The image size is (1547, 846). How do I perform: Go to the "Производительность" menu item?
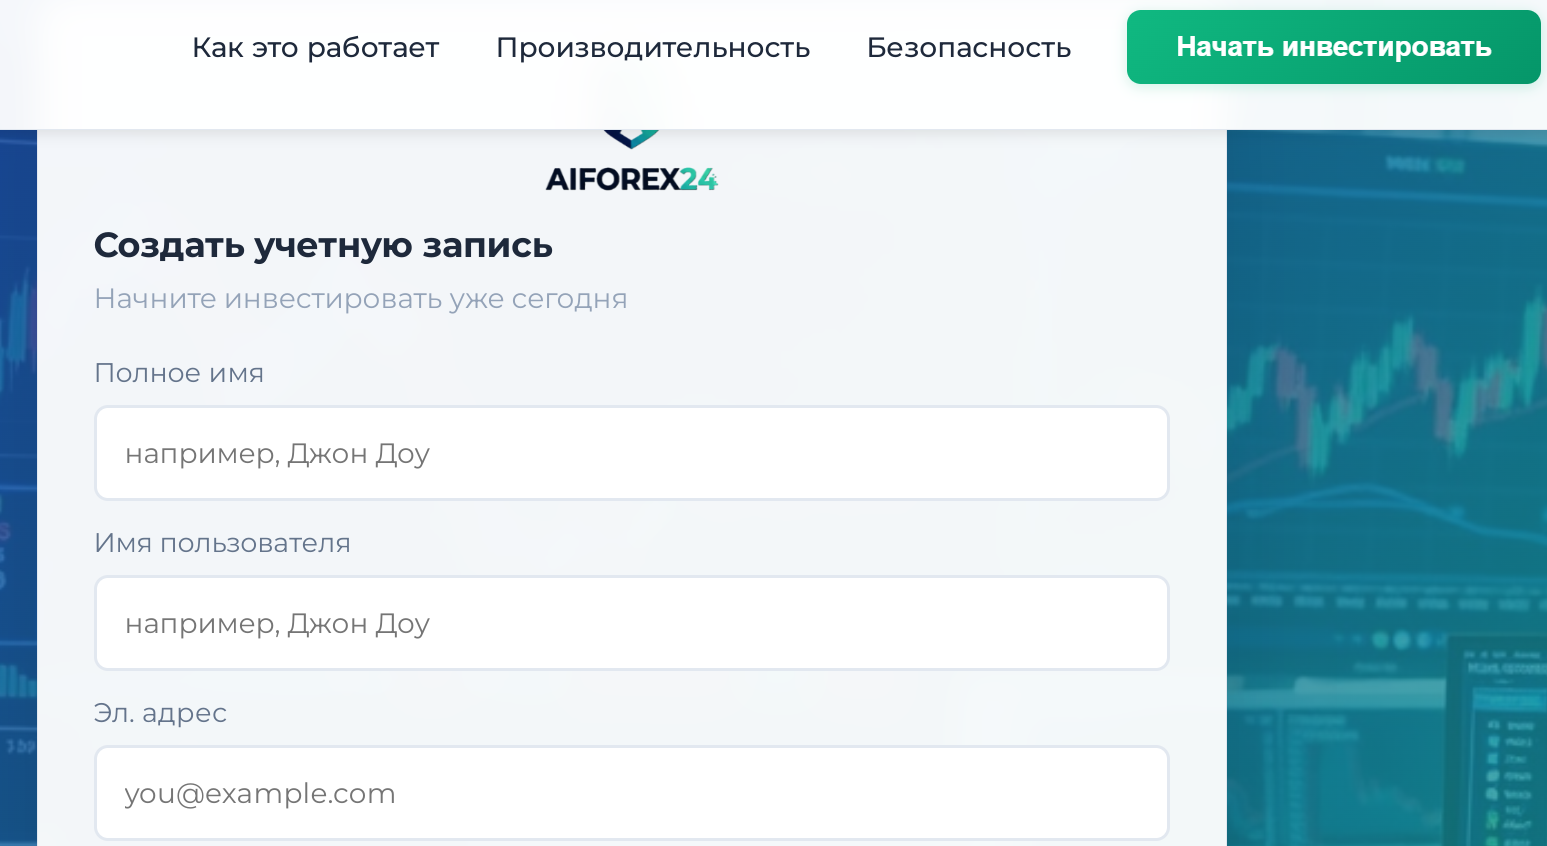pyautogui.click(x=653, y=48)
